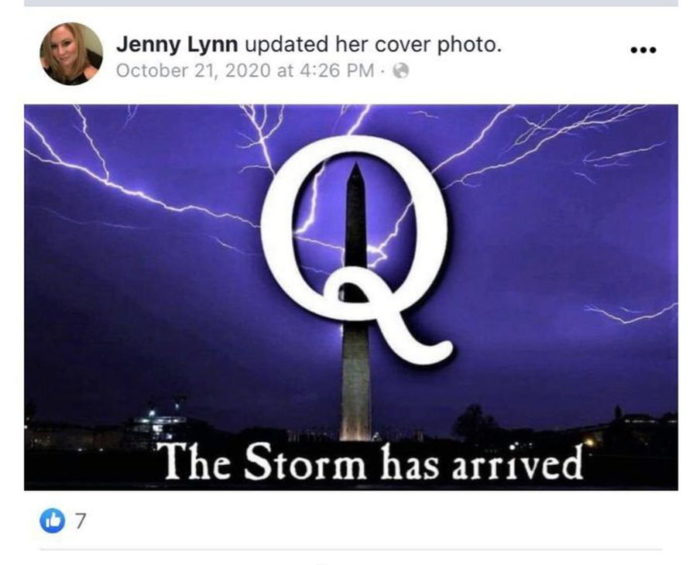Click the large white Q in the photo
Viewport: 696px width, 565px height.
[x=355, y=249]
